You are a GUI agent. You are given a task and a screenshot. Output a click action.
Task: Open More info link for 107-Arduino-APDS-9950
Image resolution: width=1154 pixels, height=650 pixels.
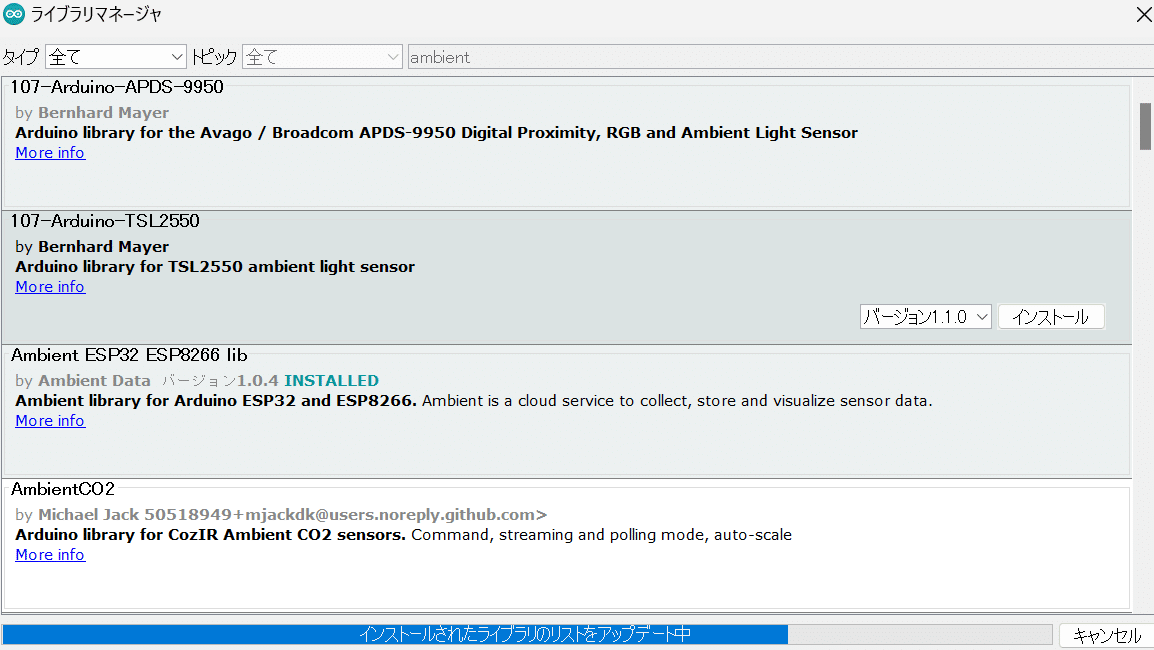(x=50, y=153)
